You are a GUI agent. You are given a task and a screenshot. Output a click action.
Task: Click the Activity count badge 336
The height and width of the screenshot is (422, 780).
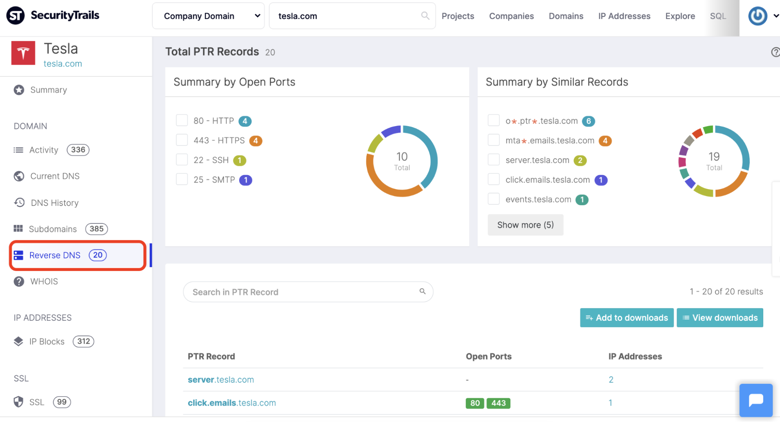pos(78,150)
